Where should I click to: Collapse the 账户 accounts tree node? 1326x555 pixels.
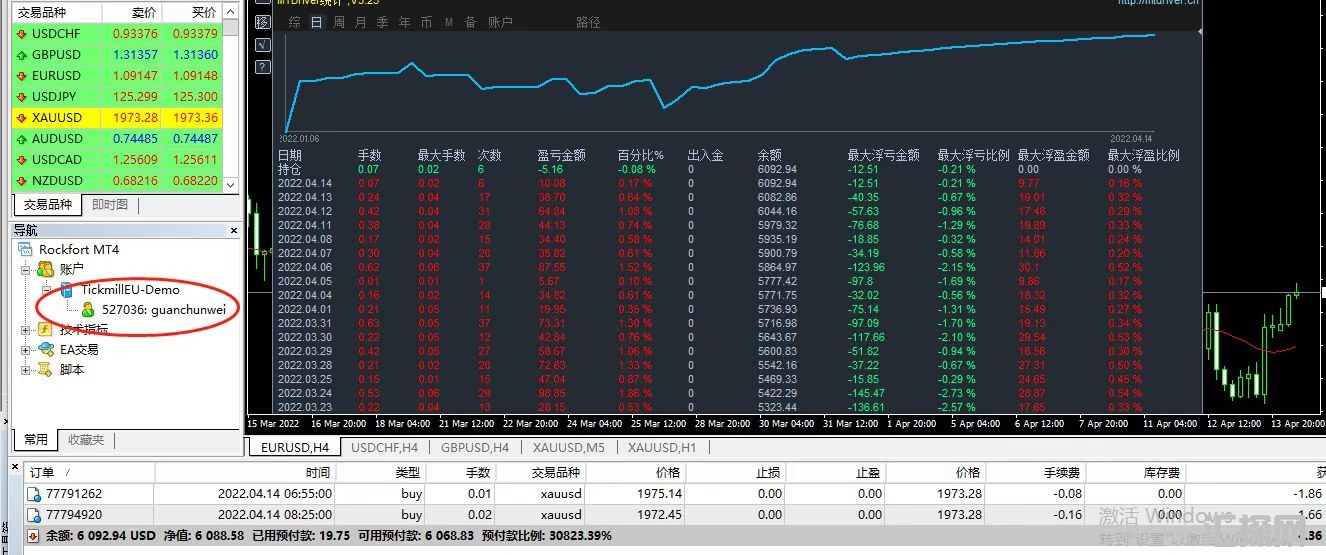tap(25, 269)
